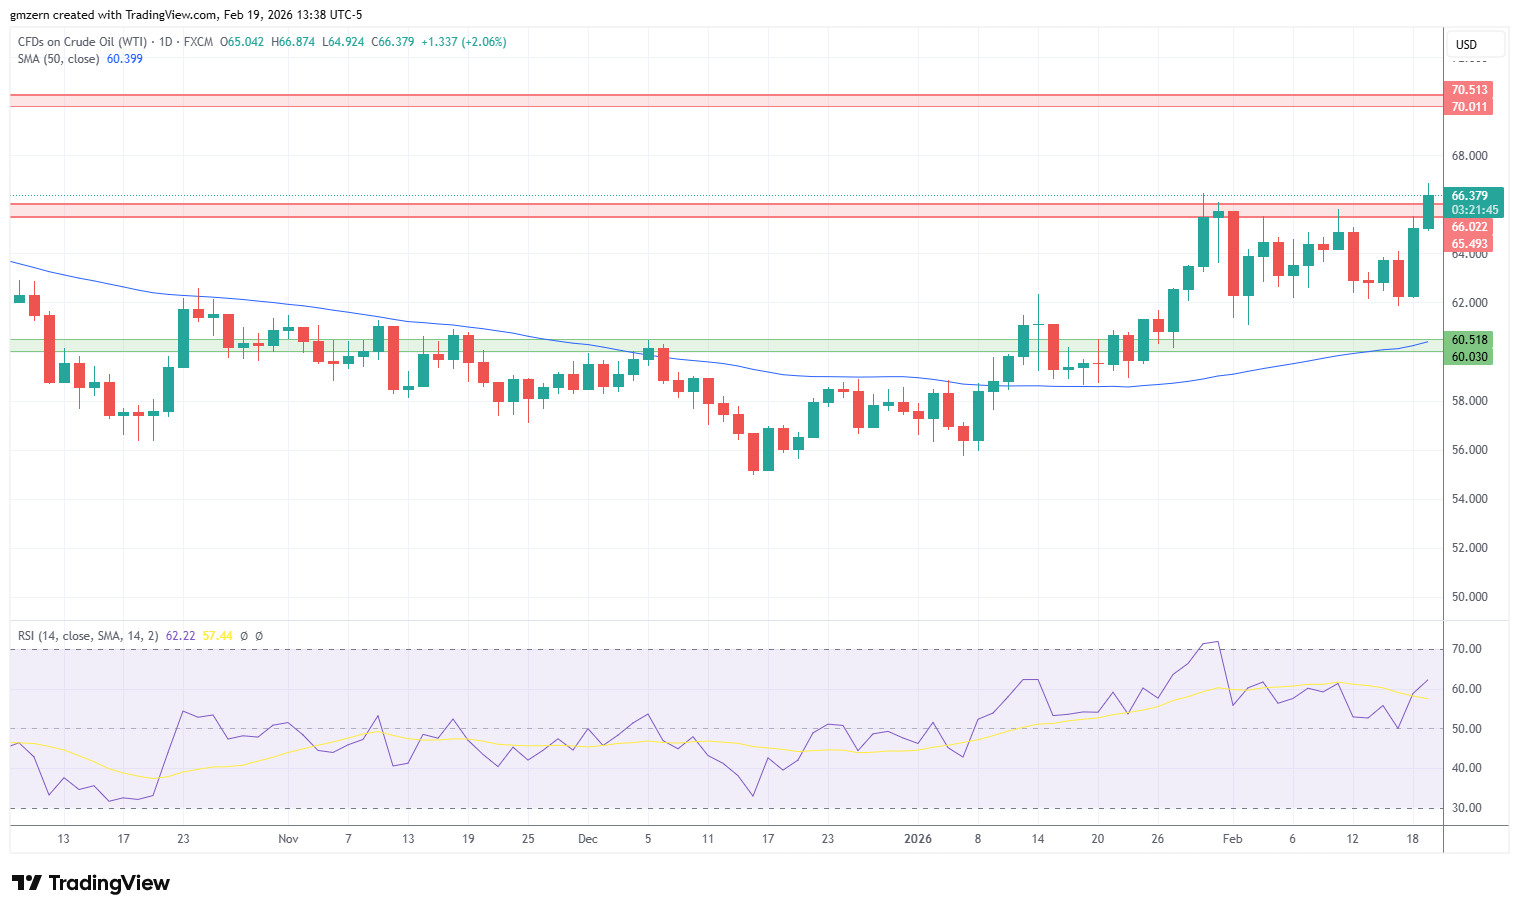
Task: Click the 52.000 price axis label
Action: tap(1469, 548)
